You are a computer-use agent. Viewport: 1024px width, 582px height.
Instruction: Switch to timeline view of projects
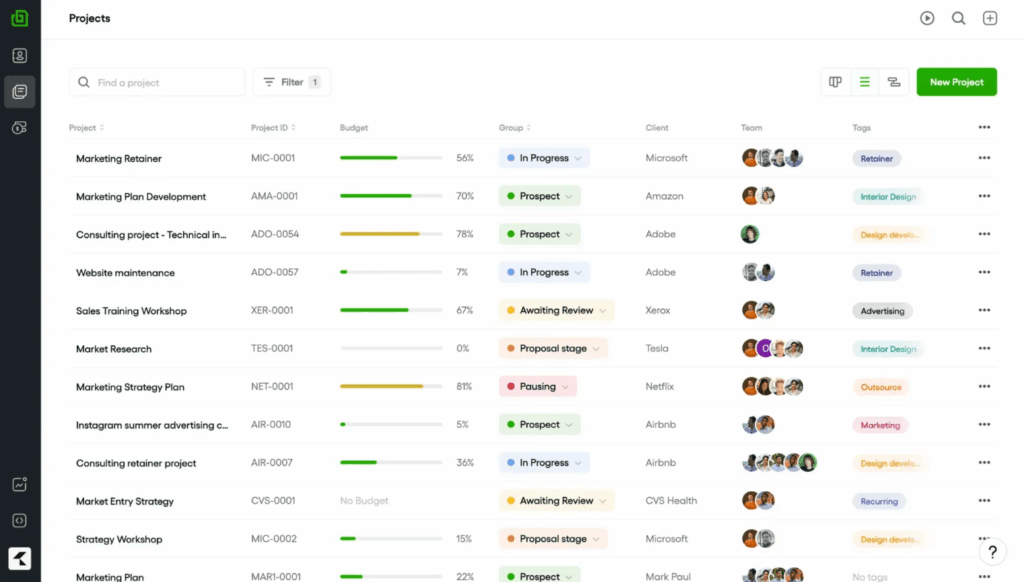[893, 81]
